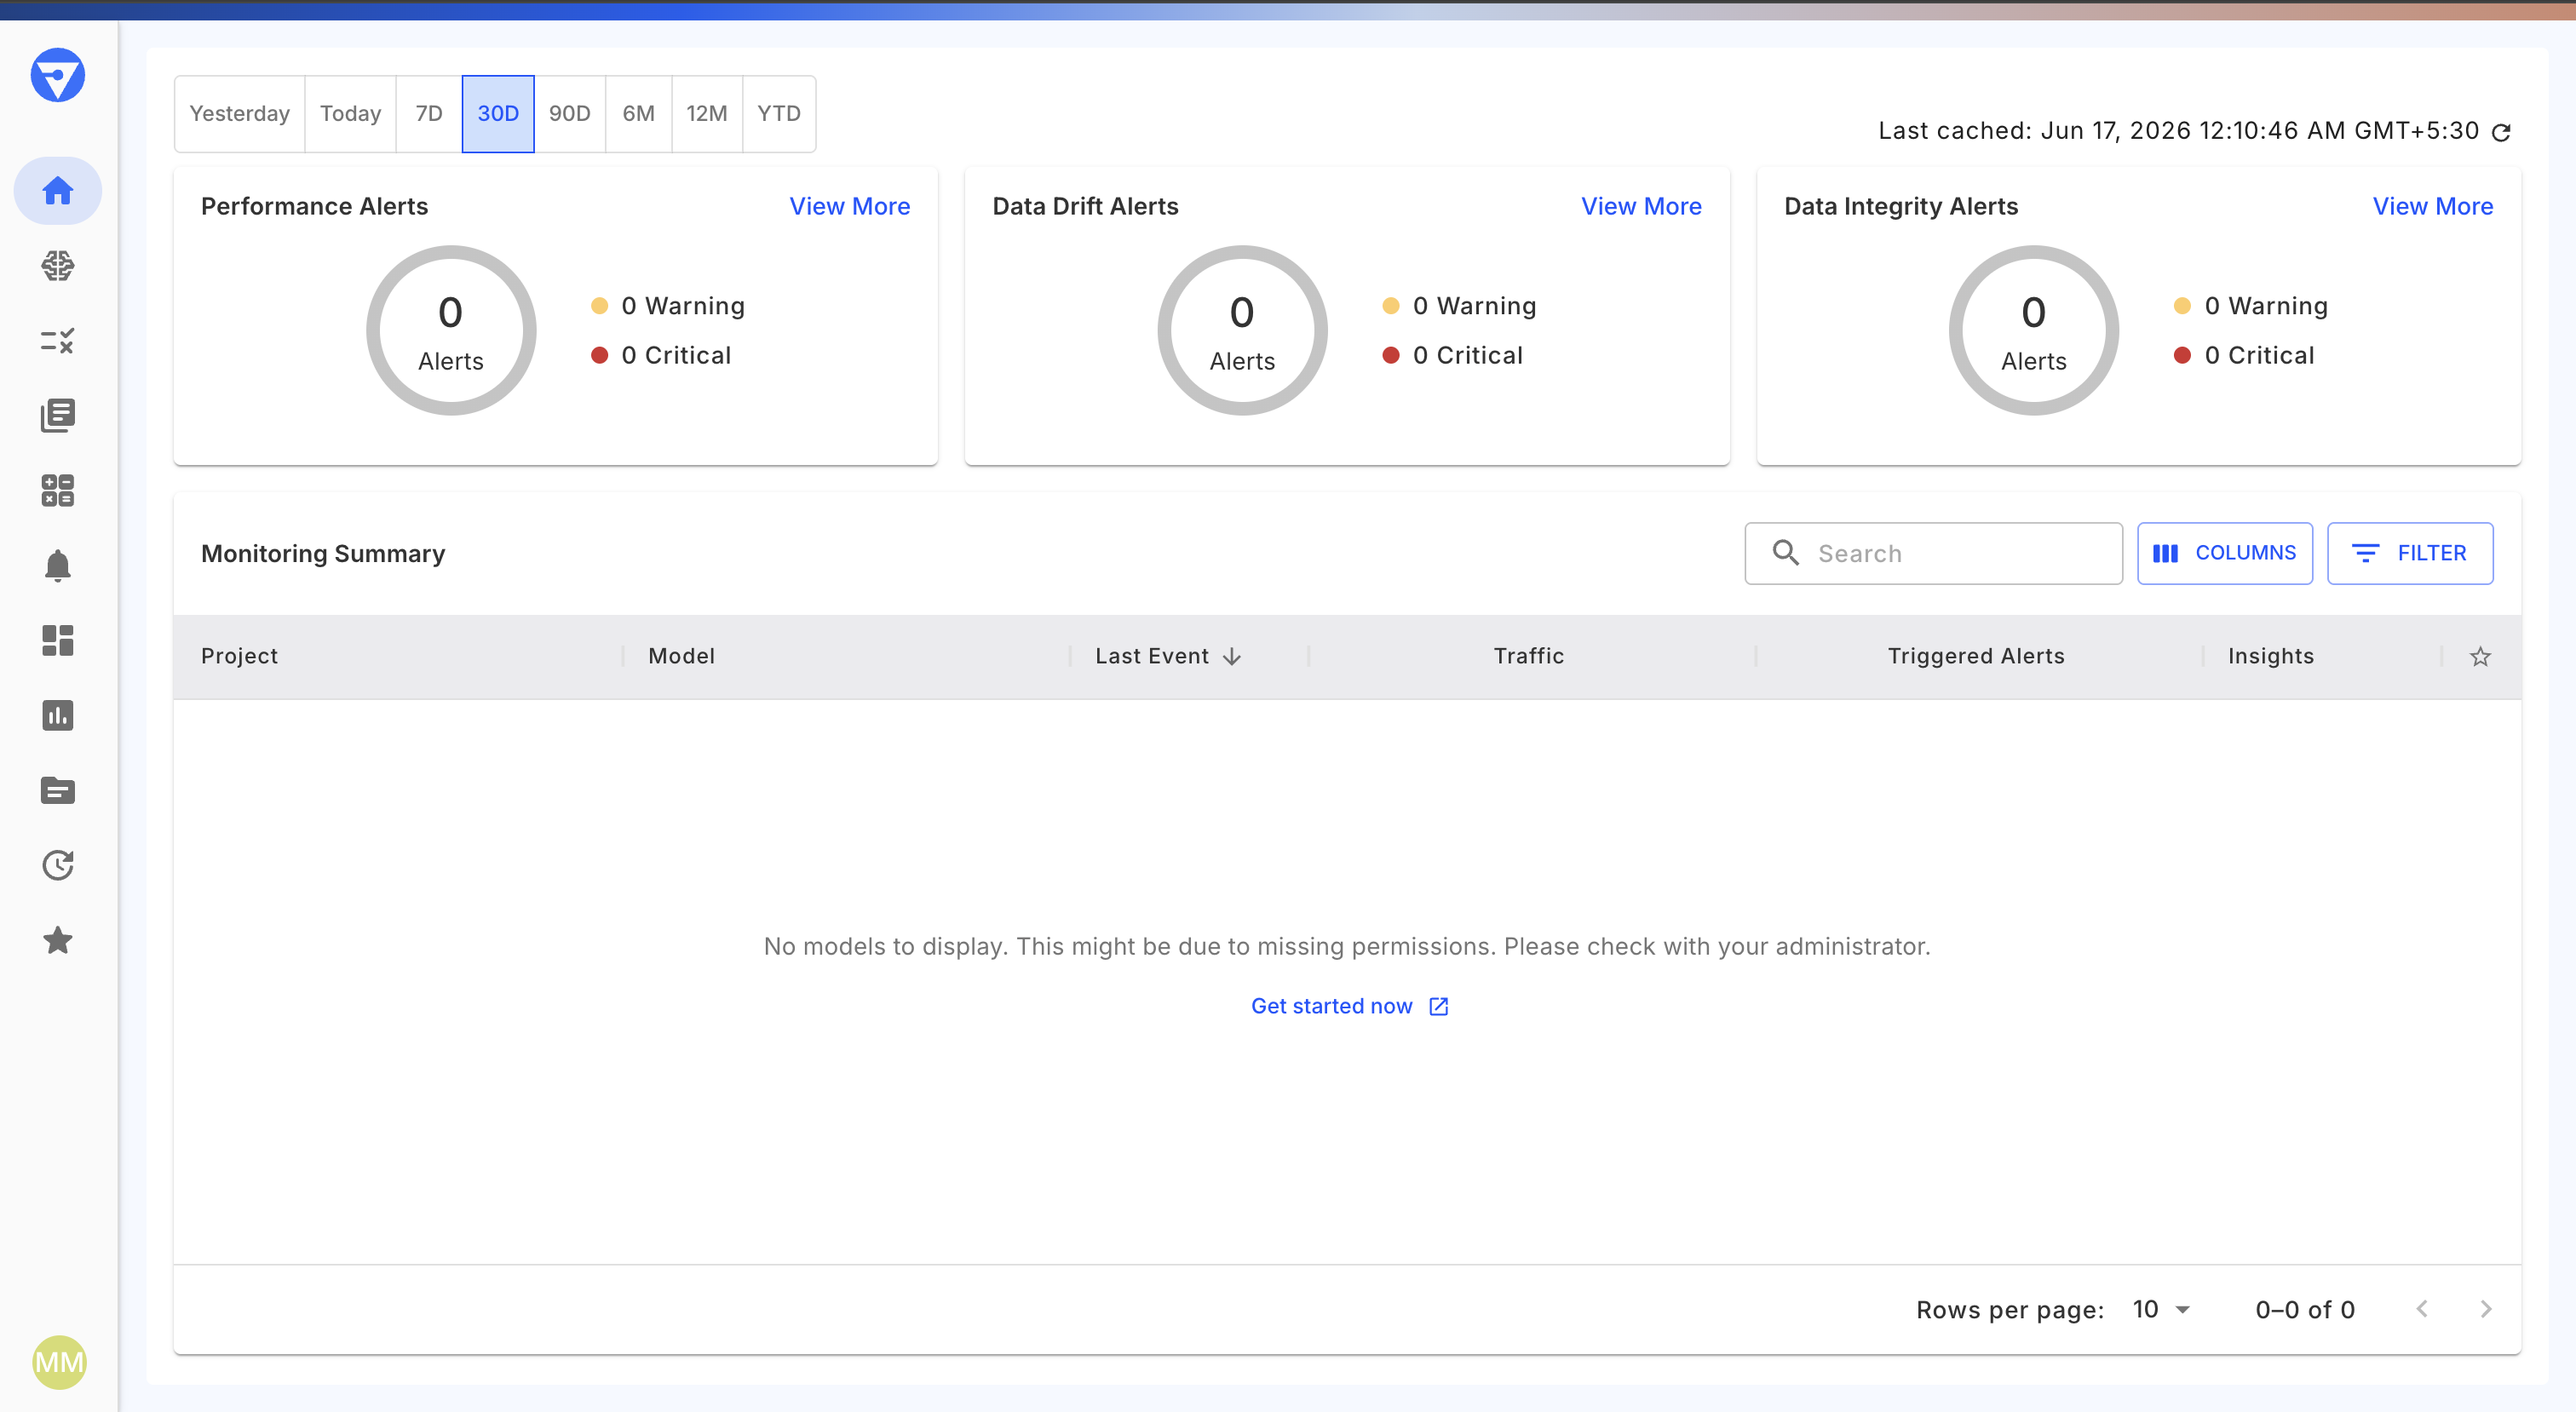Select the 12M time range

[x=707, y=113]
